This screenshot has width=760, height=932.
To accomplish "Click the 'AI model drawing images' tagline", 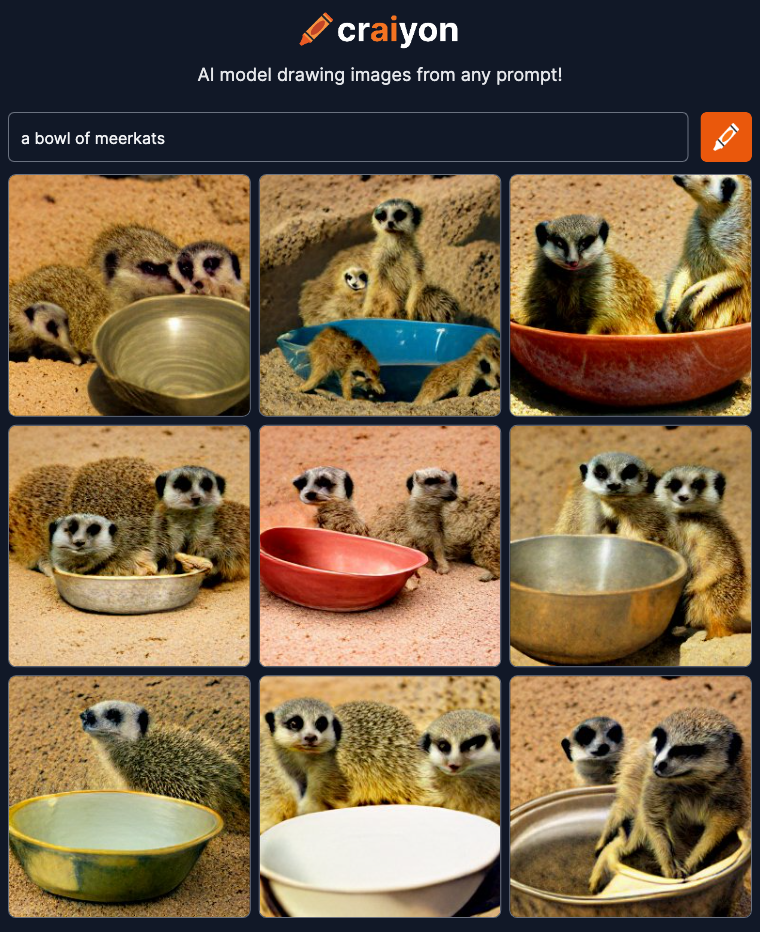I will (380, 75).
